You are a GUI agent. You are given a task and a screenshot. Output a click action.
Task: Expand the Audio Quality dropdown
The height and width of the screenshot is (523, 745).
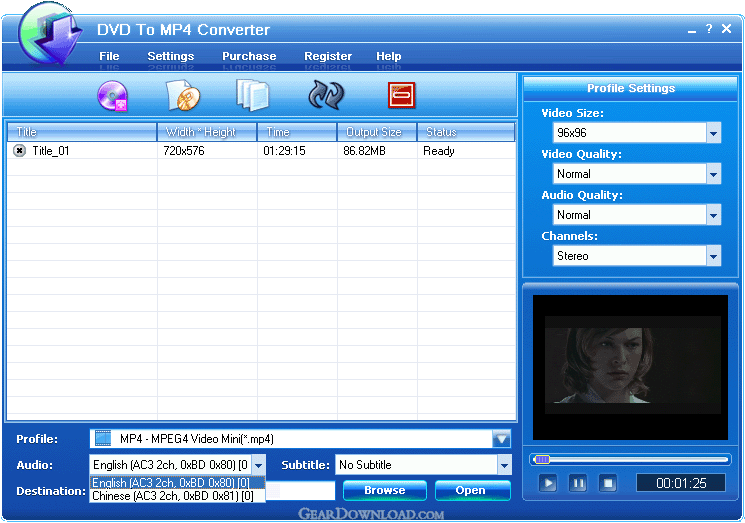(713, 215)
